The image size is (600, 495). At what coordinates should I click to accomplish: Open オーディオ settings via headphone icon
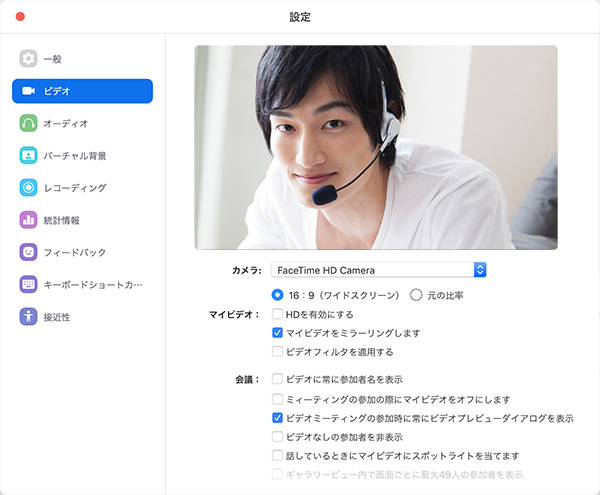(x=29, y=123)
